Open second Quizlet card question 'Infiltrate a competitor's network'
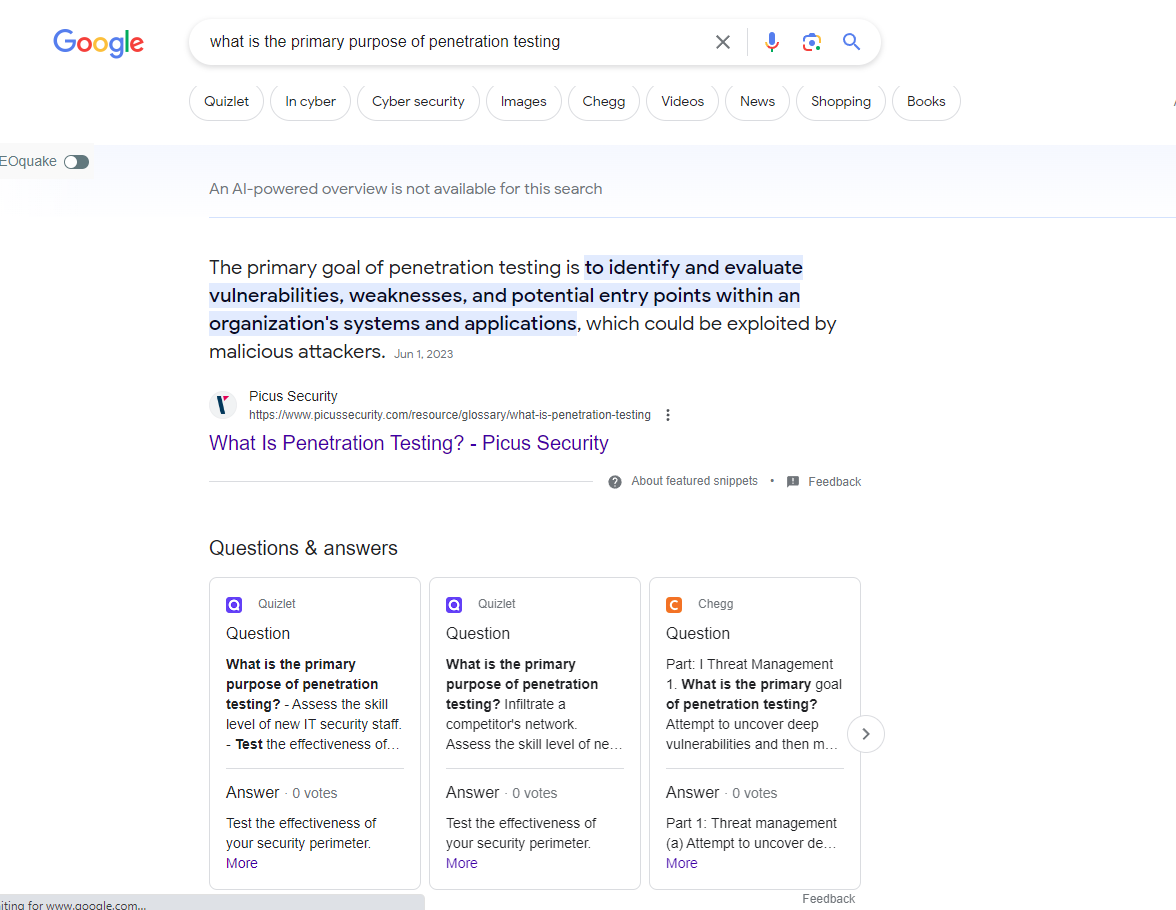The image size is (1176, 910). click(x=534, y=704)
